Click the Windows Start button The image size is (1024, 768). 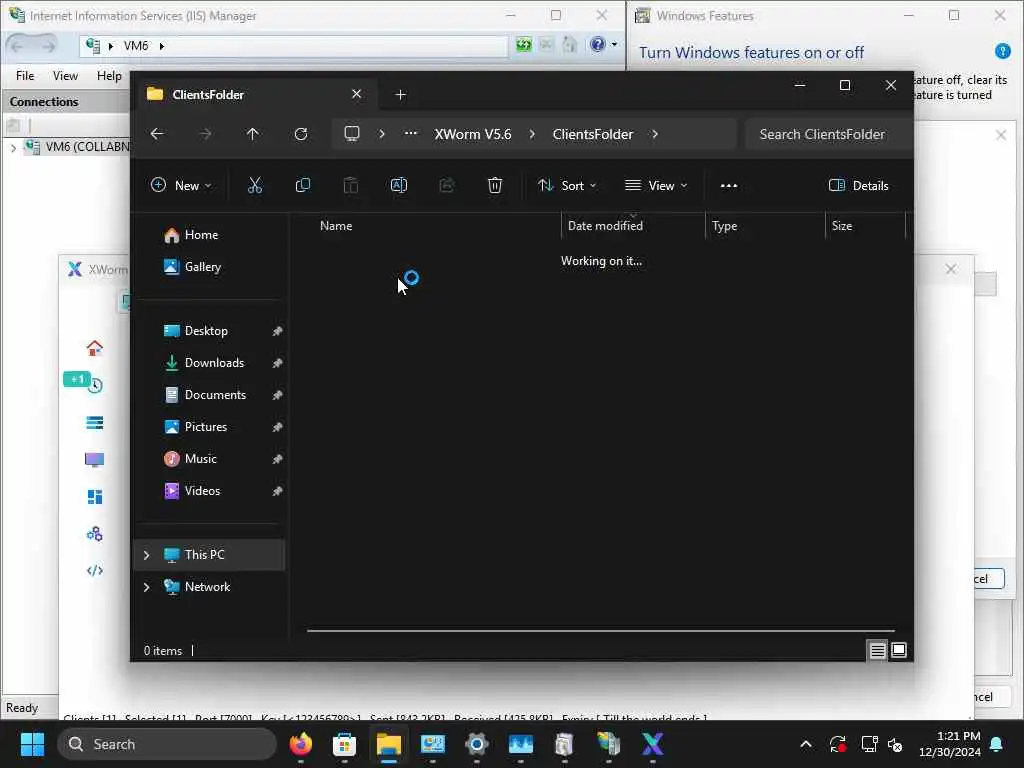tap(32, 744)
